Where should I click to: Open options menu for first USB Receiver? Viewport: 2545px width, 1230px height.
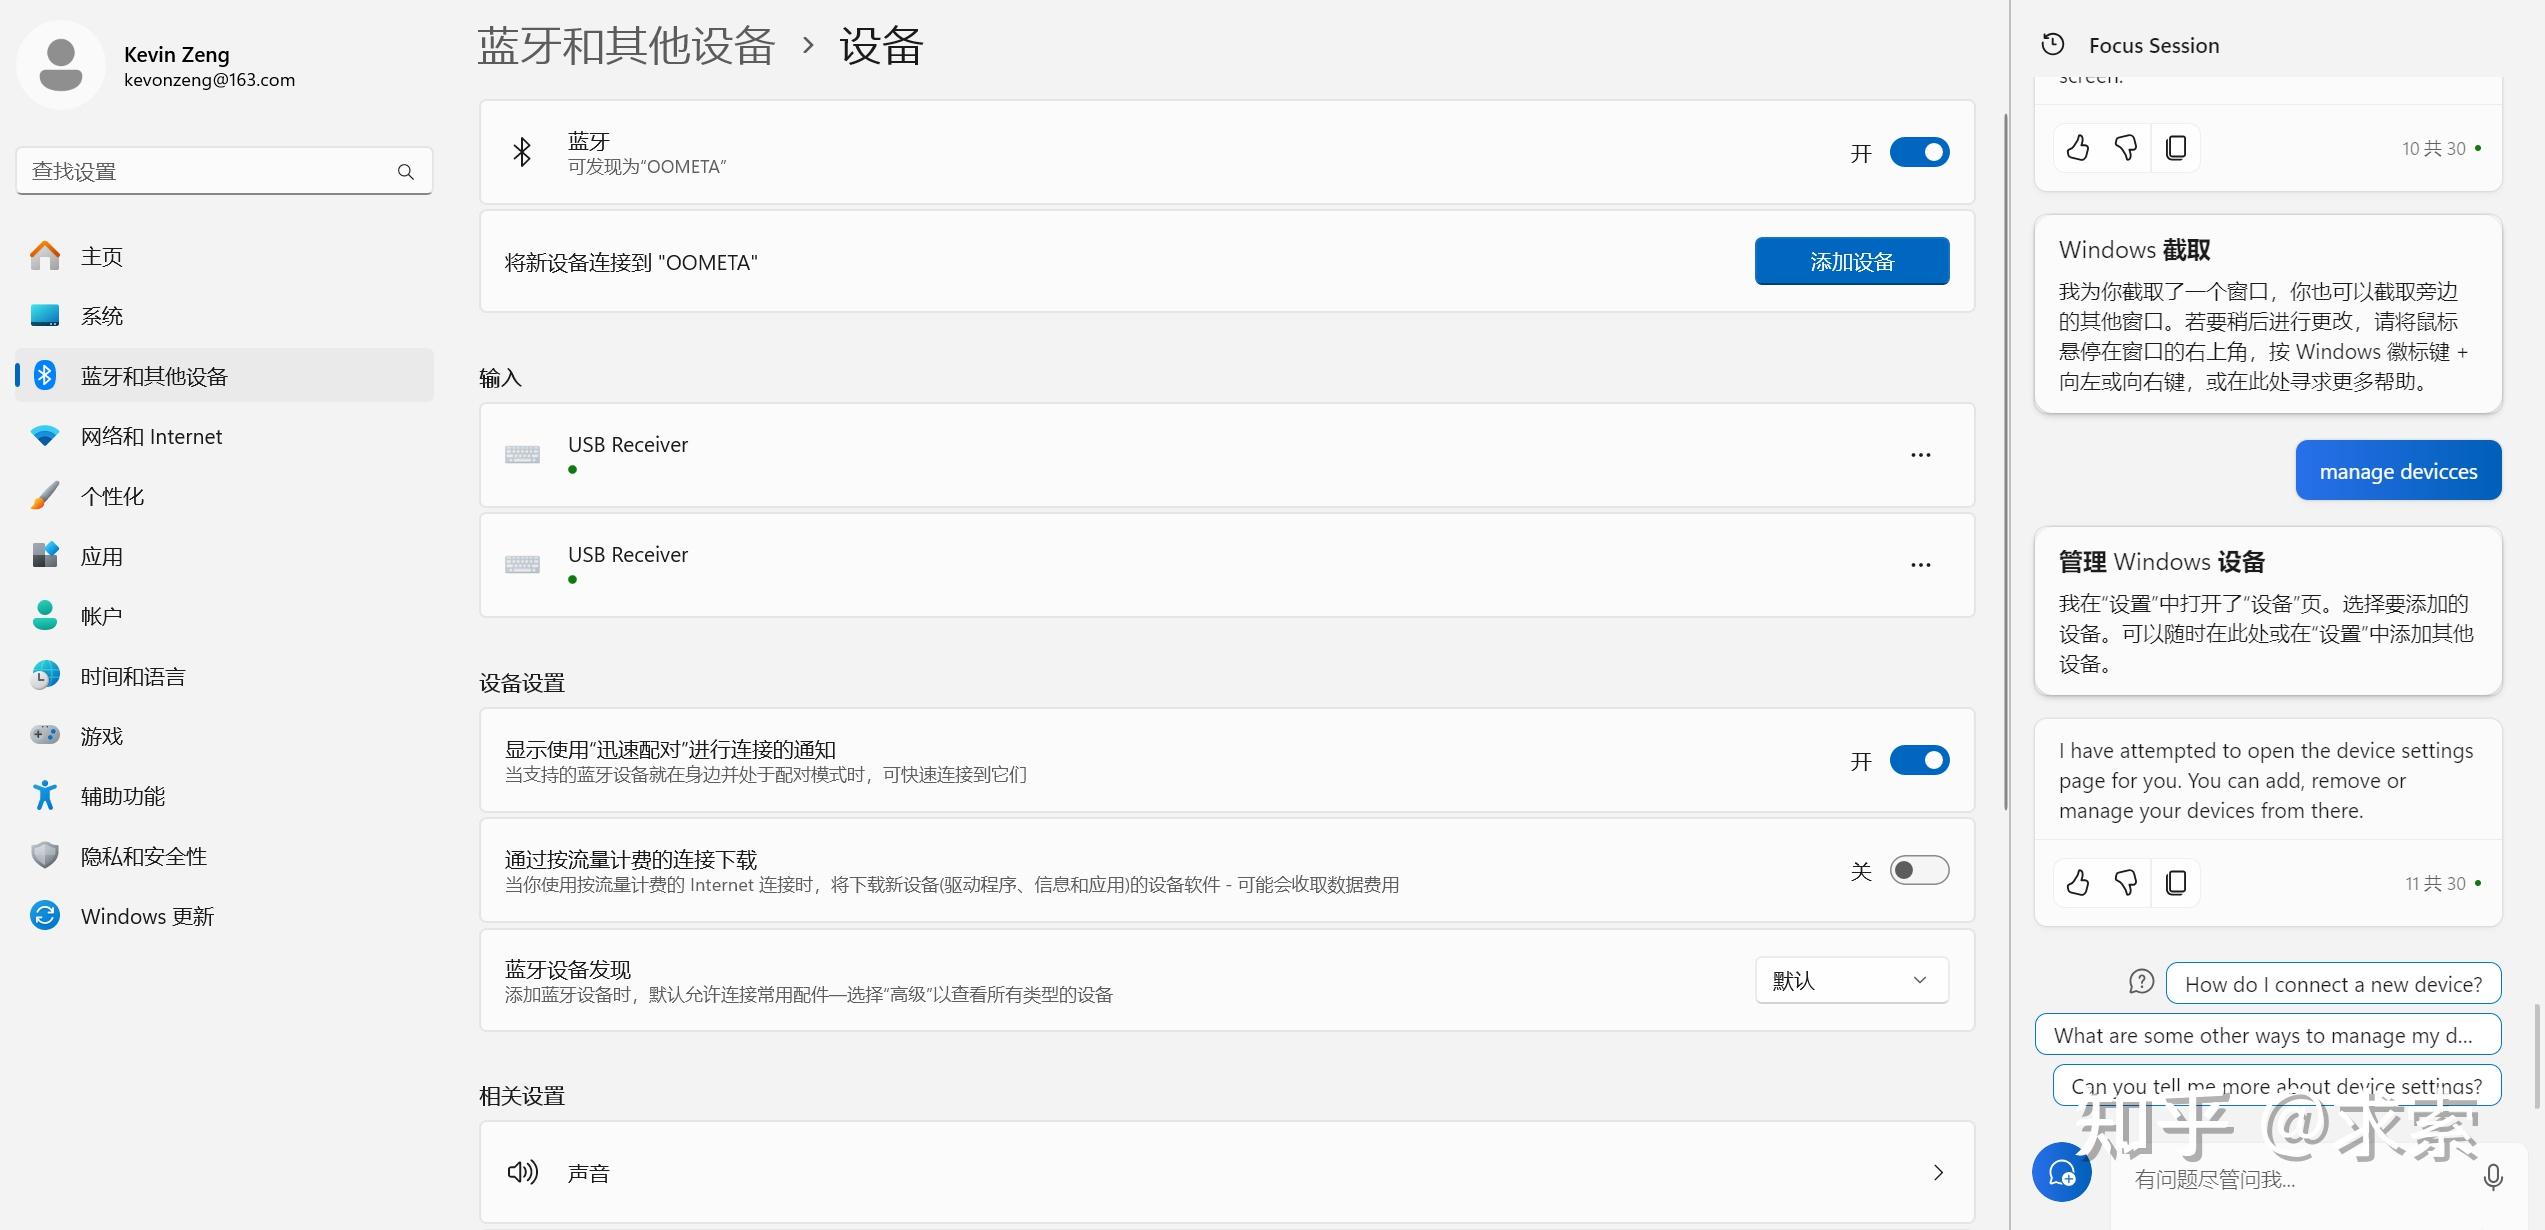pyautogui.click(x=1920, y=454)
